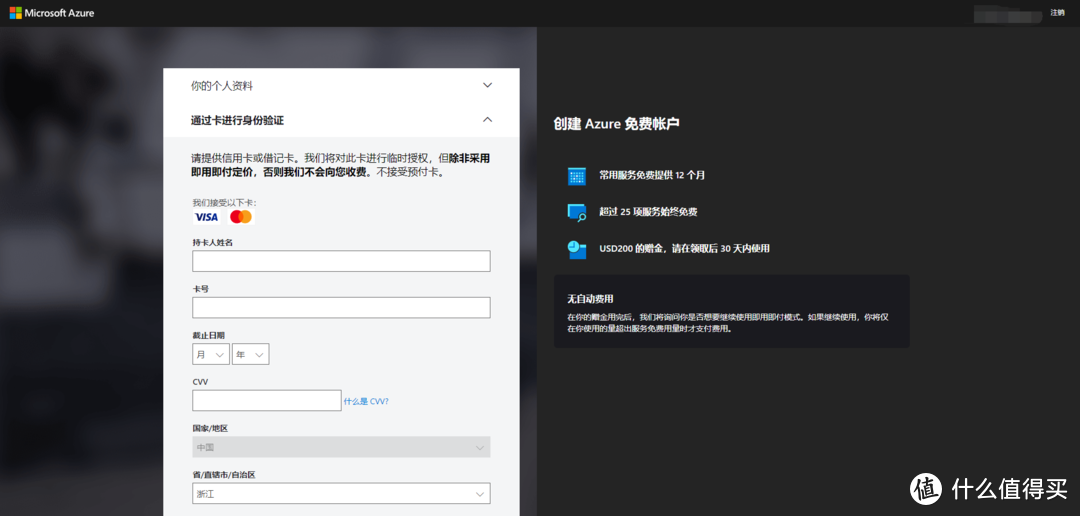Click the icon beside USD200 的赠金

tap(576, 249)
